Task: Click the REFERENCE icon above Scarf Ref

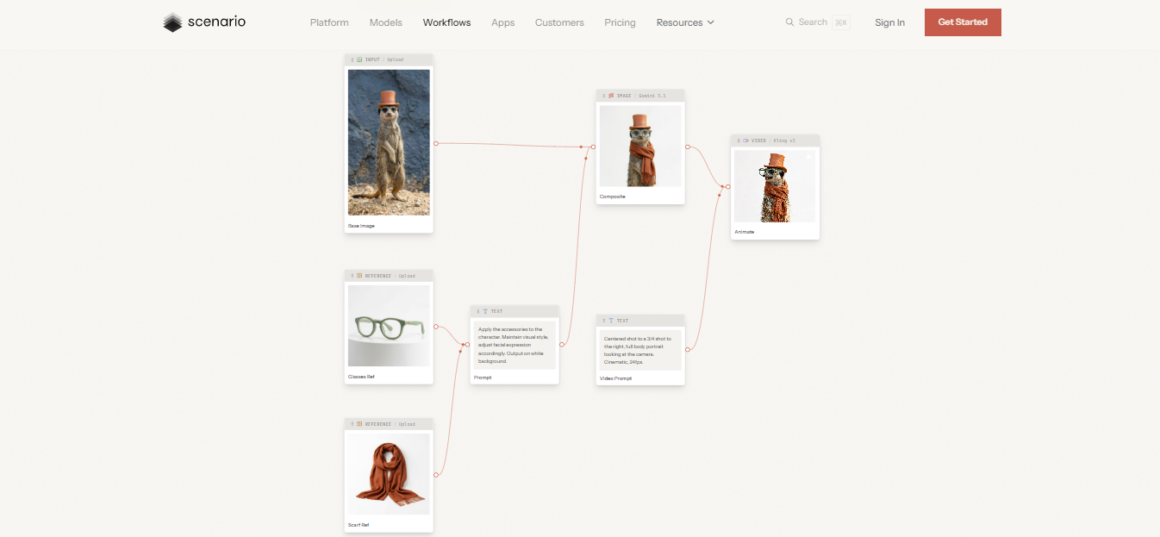Action: [x=360, y=424]
